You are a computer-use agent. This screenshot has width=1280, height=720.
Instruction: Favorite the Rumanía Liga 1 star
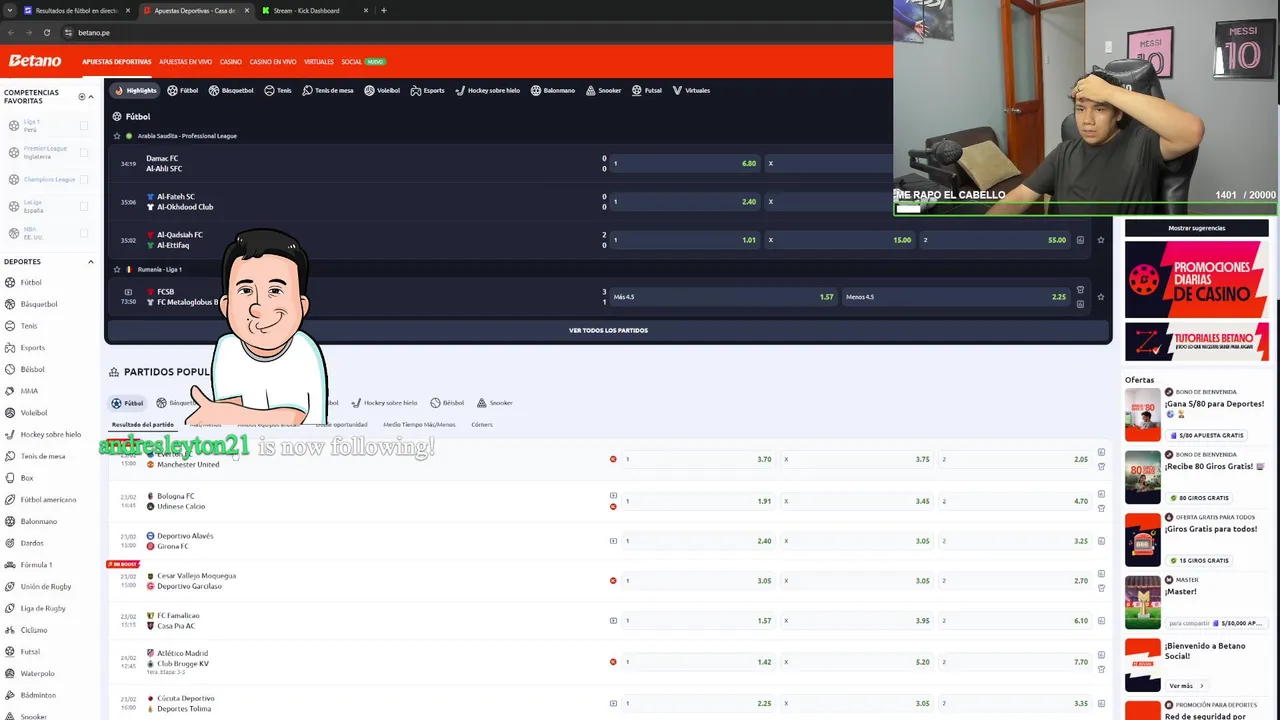pyautogui.click(x=117, y=269)
